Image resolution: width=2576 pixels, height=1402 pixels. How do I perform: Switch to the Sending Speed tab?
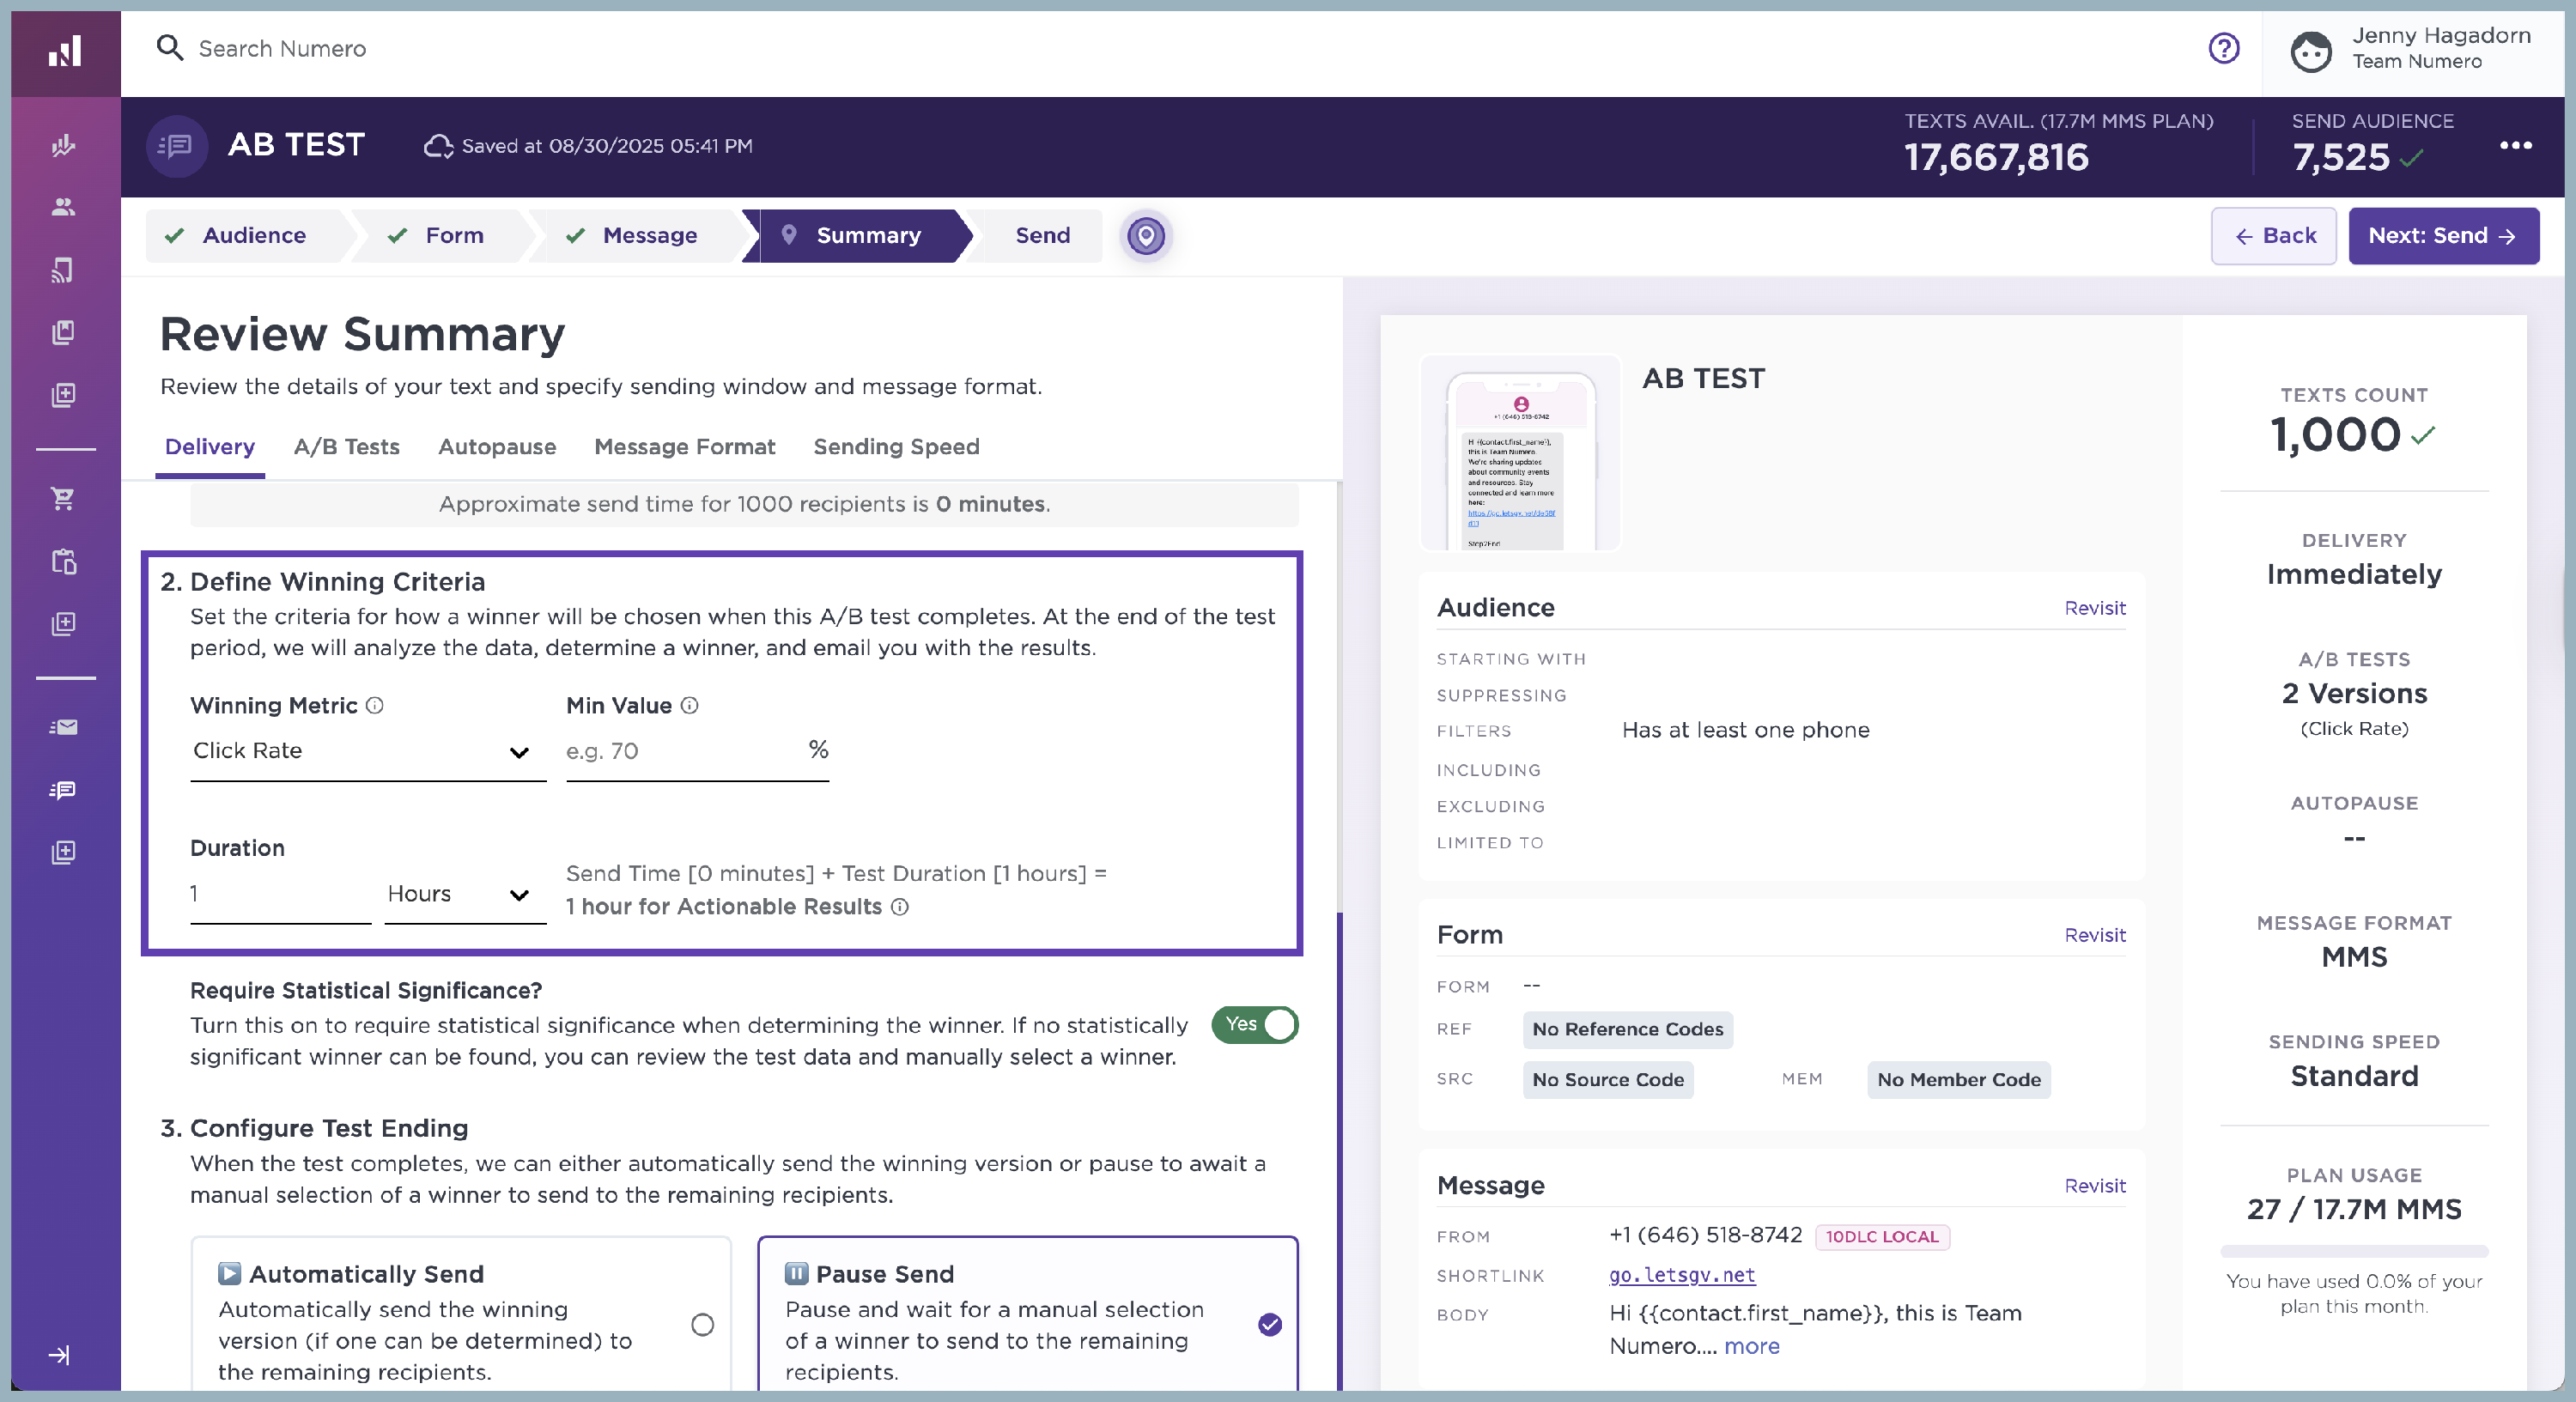[x=895, y=447]
